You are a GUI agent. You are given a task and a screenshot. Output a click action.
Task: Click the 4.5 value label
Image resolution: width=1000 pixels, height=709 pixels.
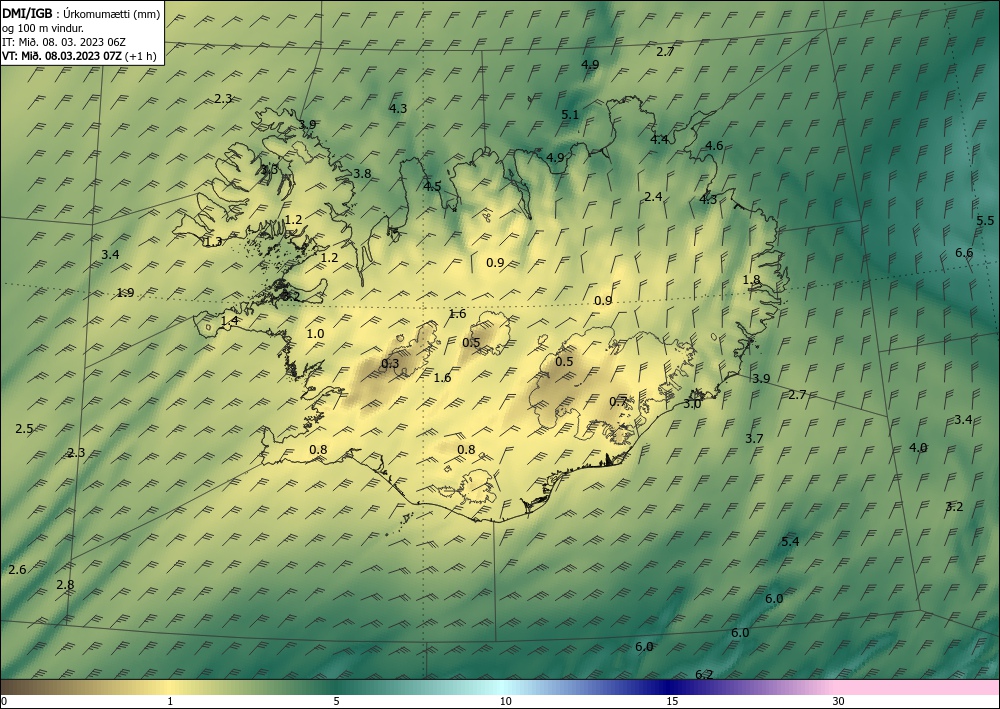(432, 186)
